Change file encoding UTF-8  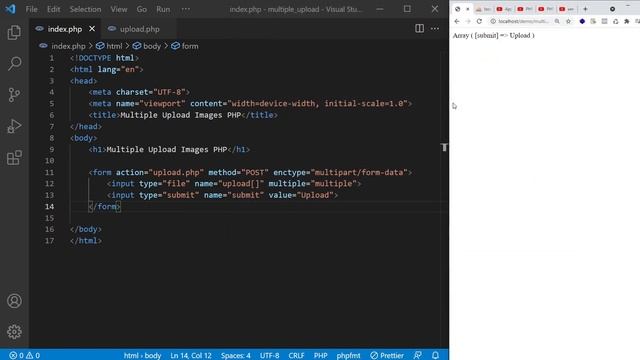coord(269,355)
